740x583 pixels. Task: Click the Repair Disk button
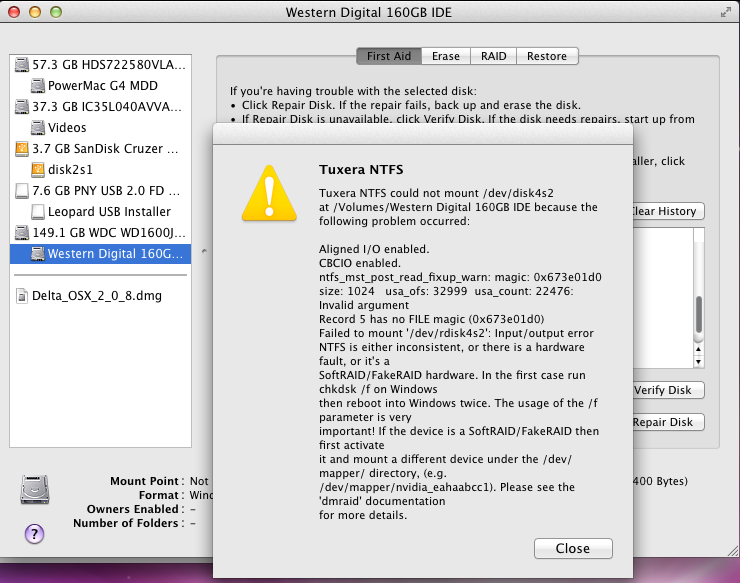tap(668, 422)
